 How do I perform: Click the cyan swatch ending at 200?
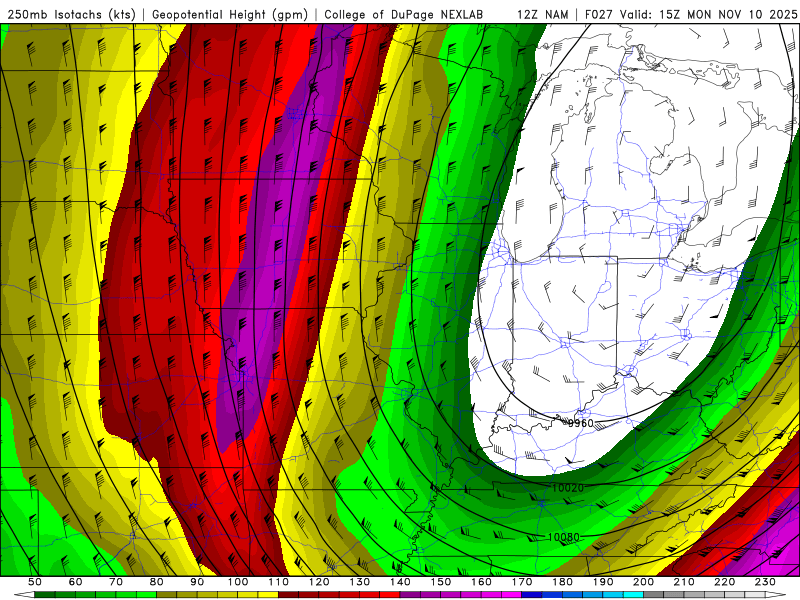[x=633, y=594]
